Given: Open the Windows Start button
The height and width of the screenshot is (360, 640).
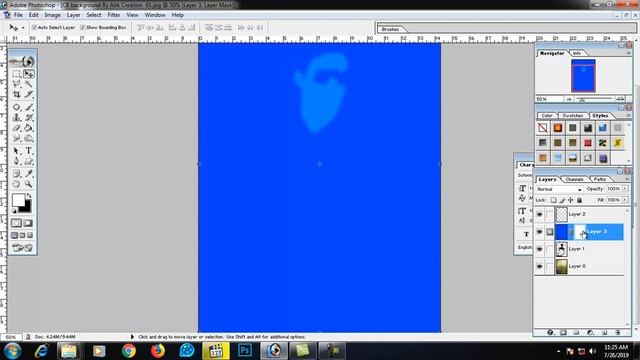Looking at the screenshot, I should point(12,351).
